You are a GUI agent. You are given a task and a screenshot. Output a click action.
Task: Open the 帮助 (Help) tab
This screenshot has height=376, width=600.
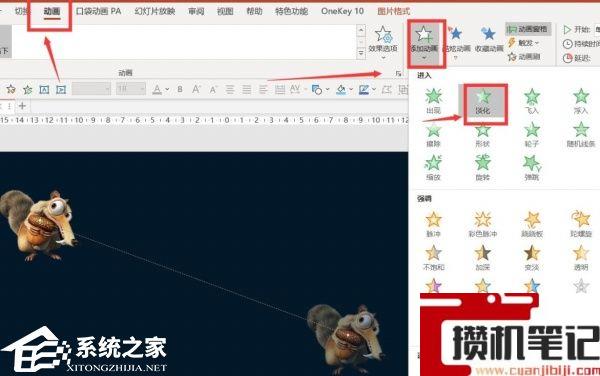(254, 11)
